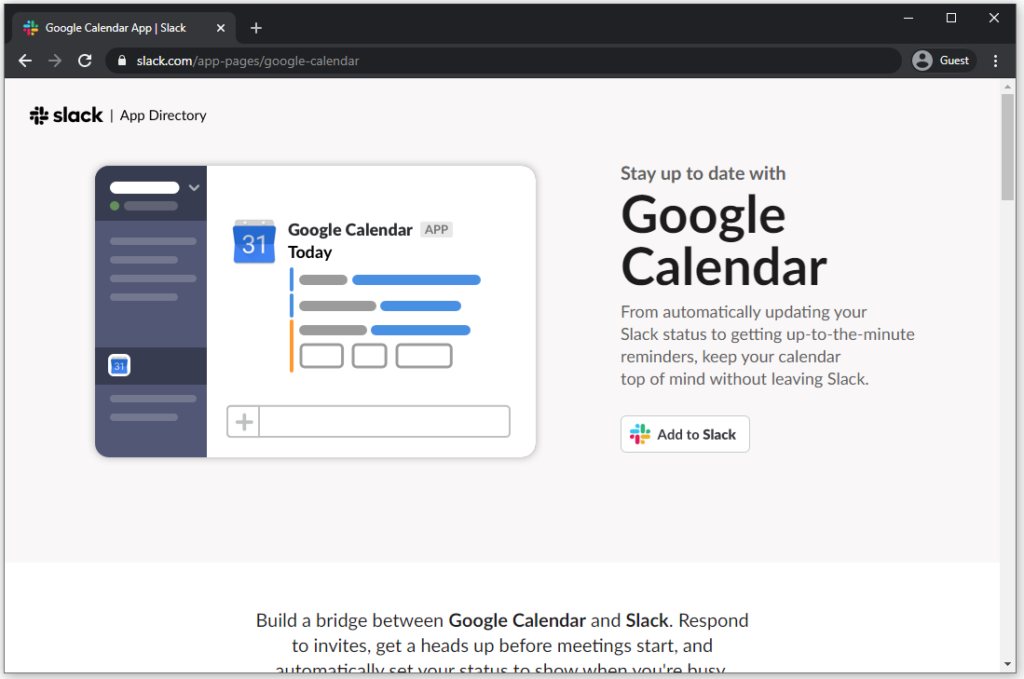Click the empty message input in the app preview
Viewport: 1024px width, 679px height.
[x=384, y=421]
